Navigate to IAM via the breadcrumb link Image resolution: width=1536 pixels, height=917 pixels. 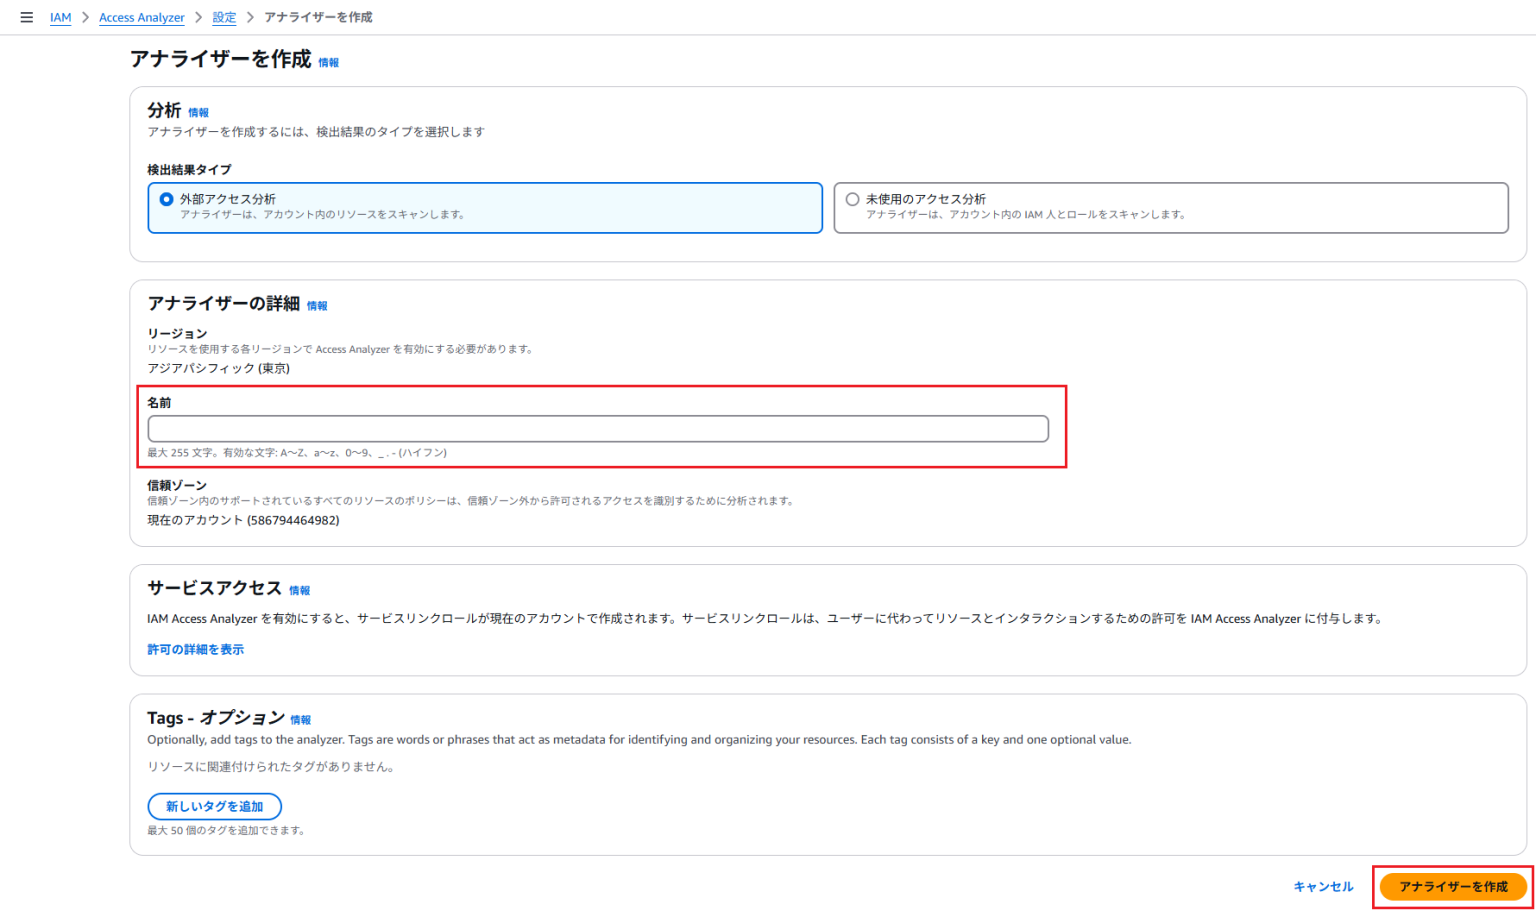tap(60, 17)
